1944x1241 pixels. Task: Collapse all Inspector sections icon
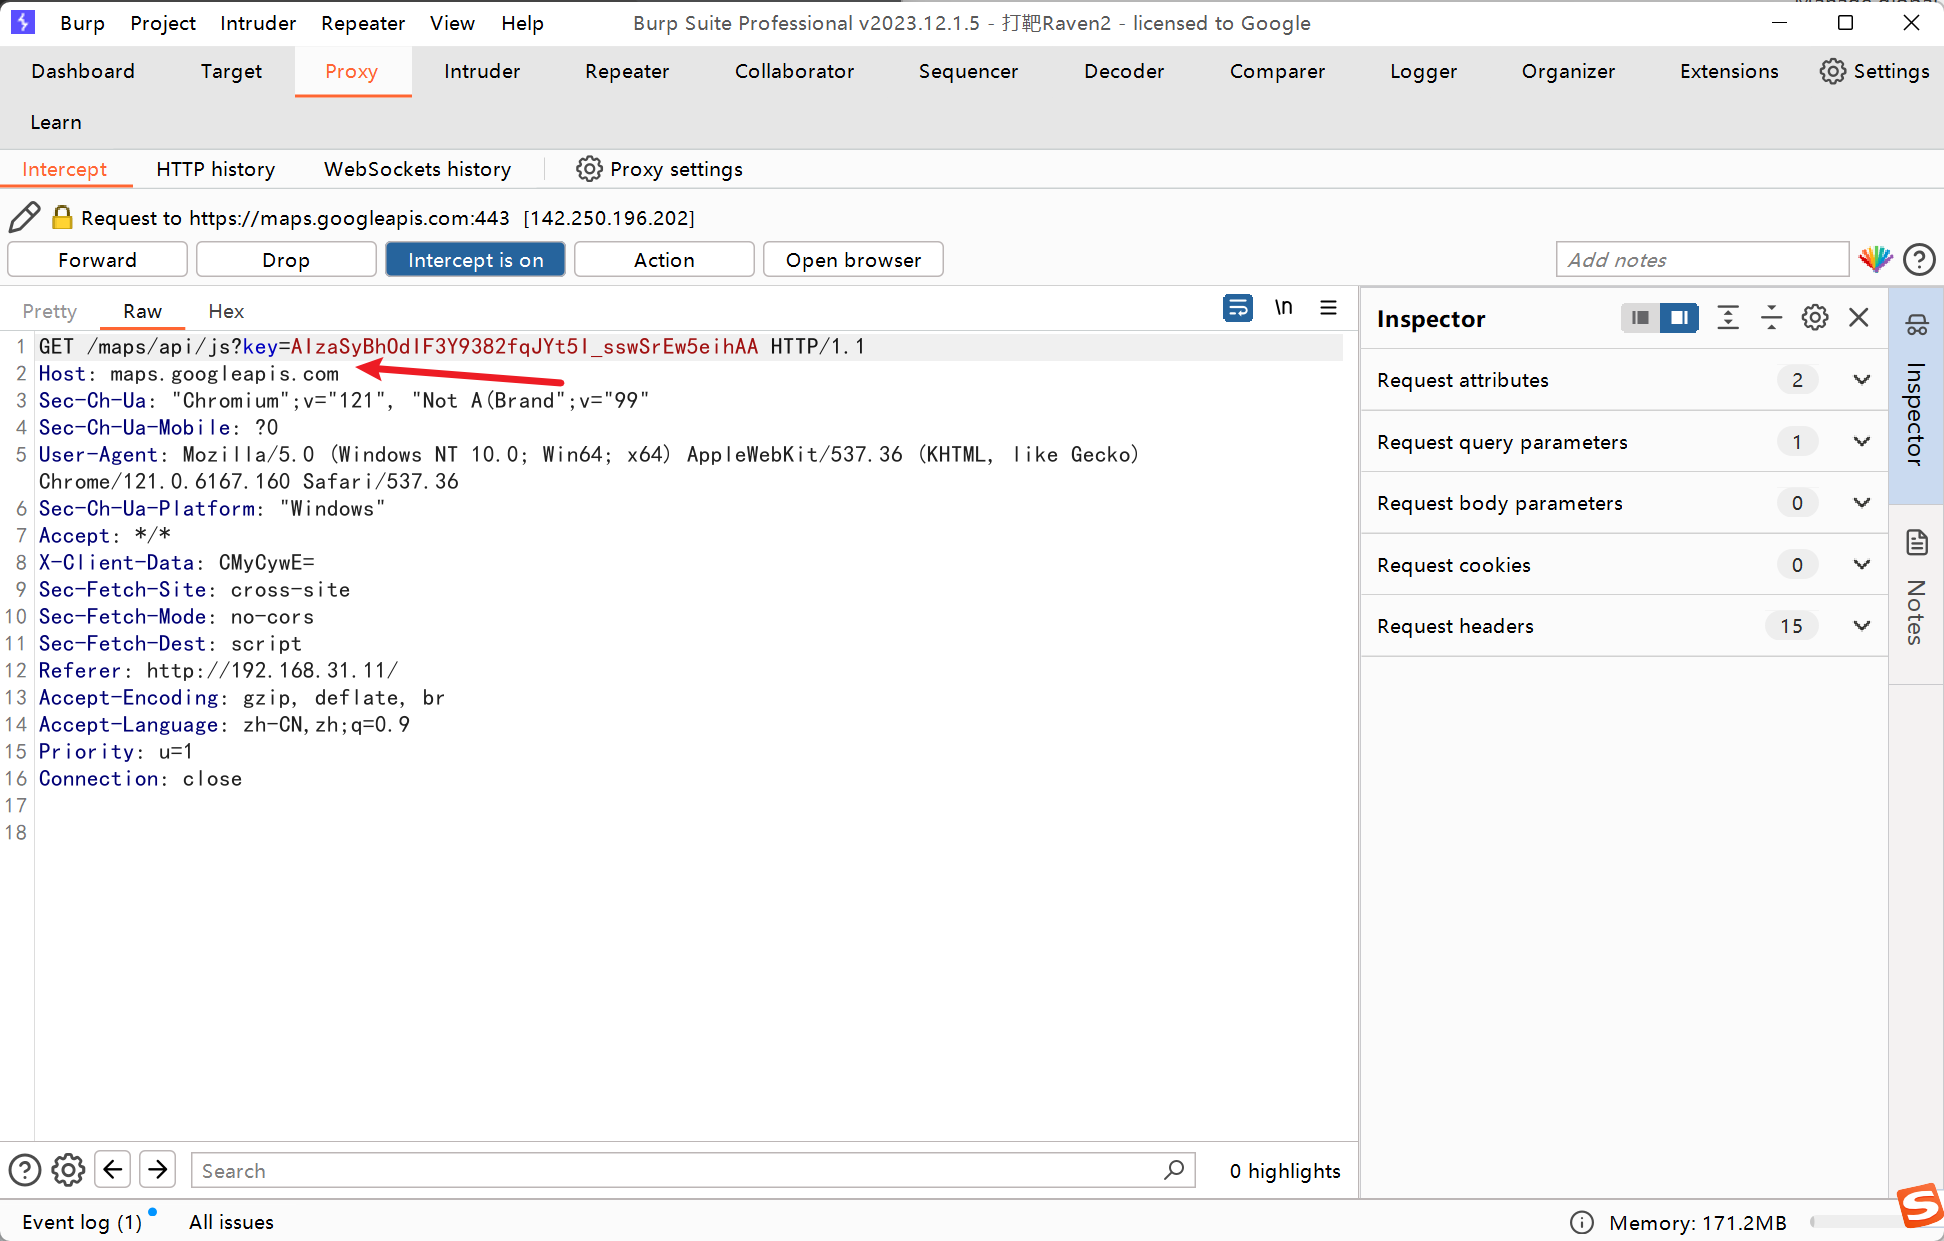1771,318
